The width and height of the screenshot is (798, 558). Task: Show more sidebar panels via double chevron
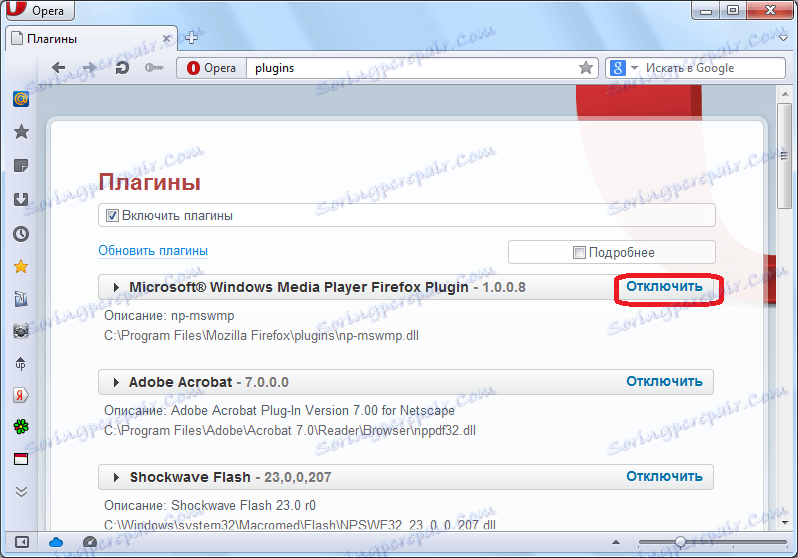click(x=21, y=492)
